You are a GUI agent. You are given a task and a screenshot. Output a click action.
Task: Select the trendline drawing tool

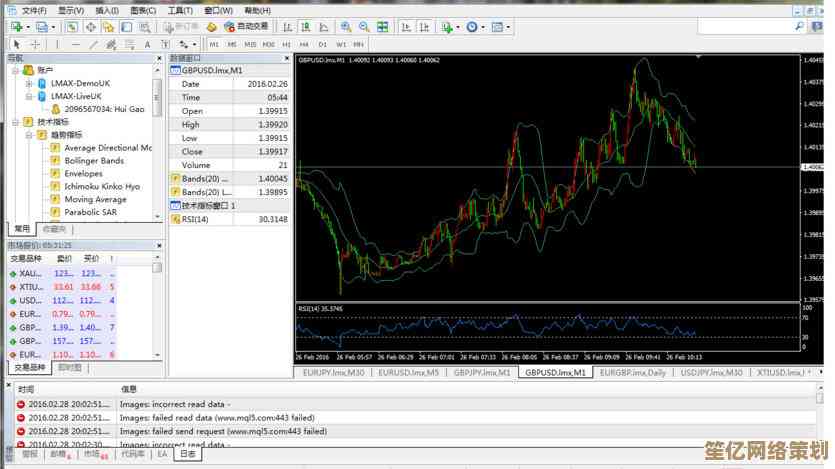click(x=92, y=44)
